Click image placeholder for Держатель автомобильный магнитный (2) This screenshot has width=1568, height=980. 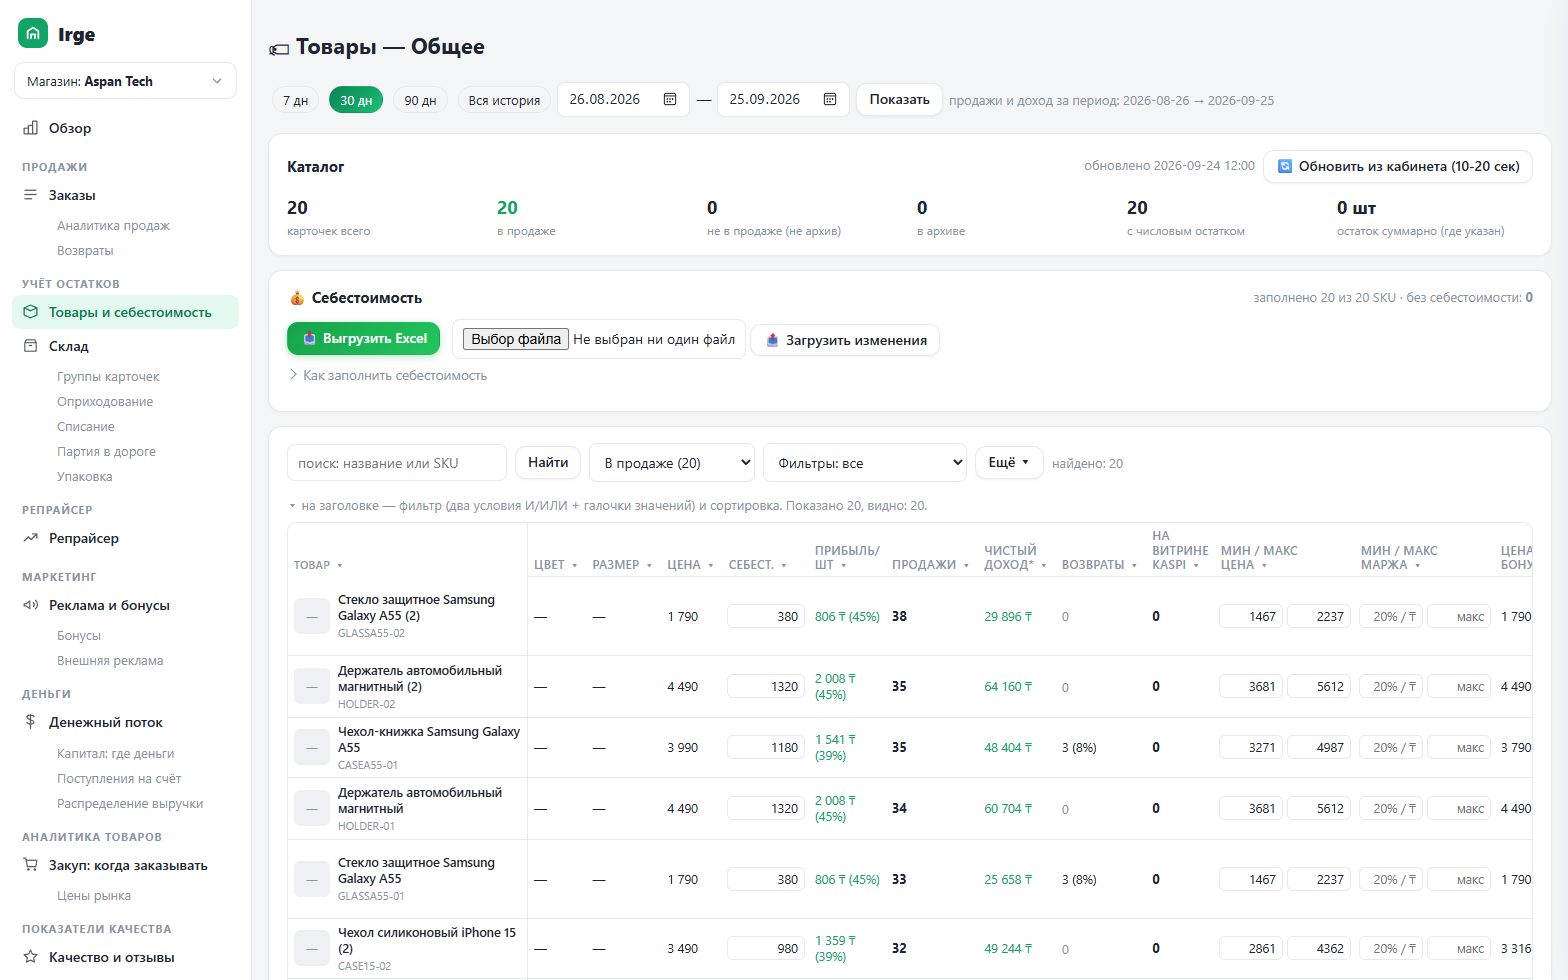[312, 687]
